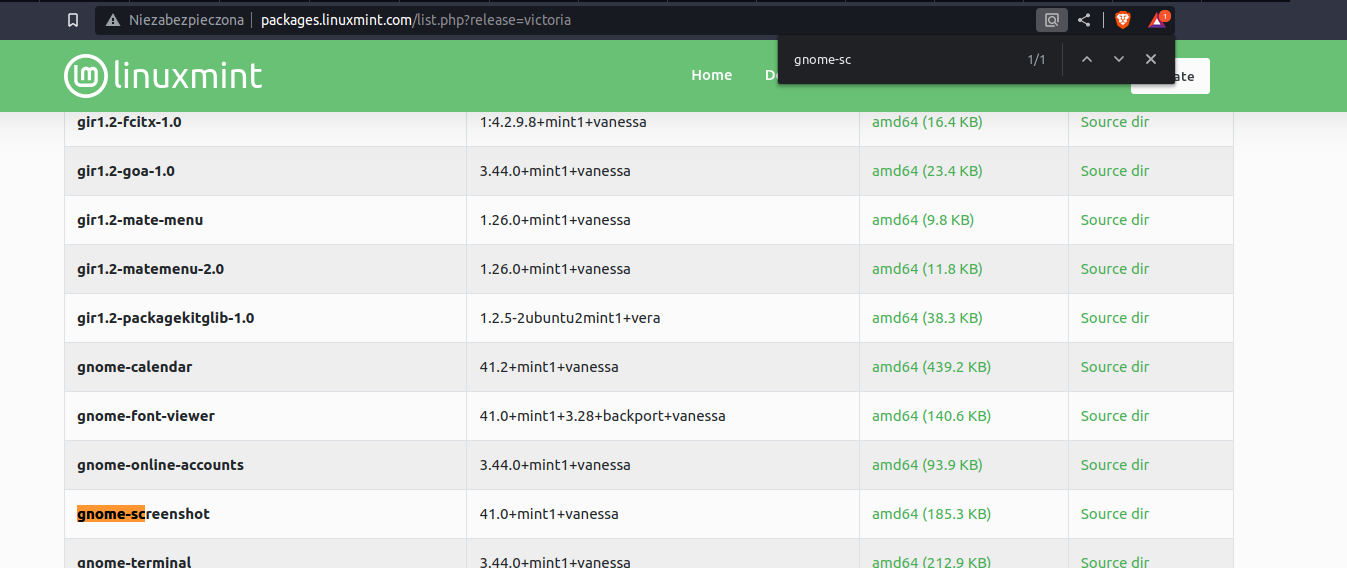The height and width of the screenshot is (568, 1347).
Task: Open Brave Shields lion icon
Action: [x=1123, y=20]
